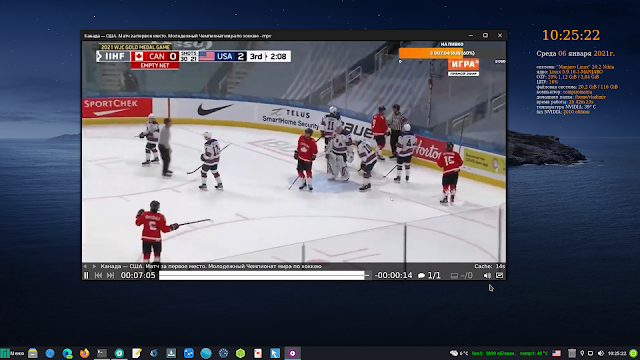Screen dimensions: 640x360
Task: Click the desktop date line
Action: point(576,53)
